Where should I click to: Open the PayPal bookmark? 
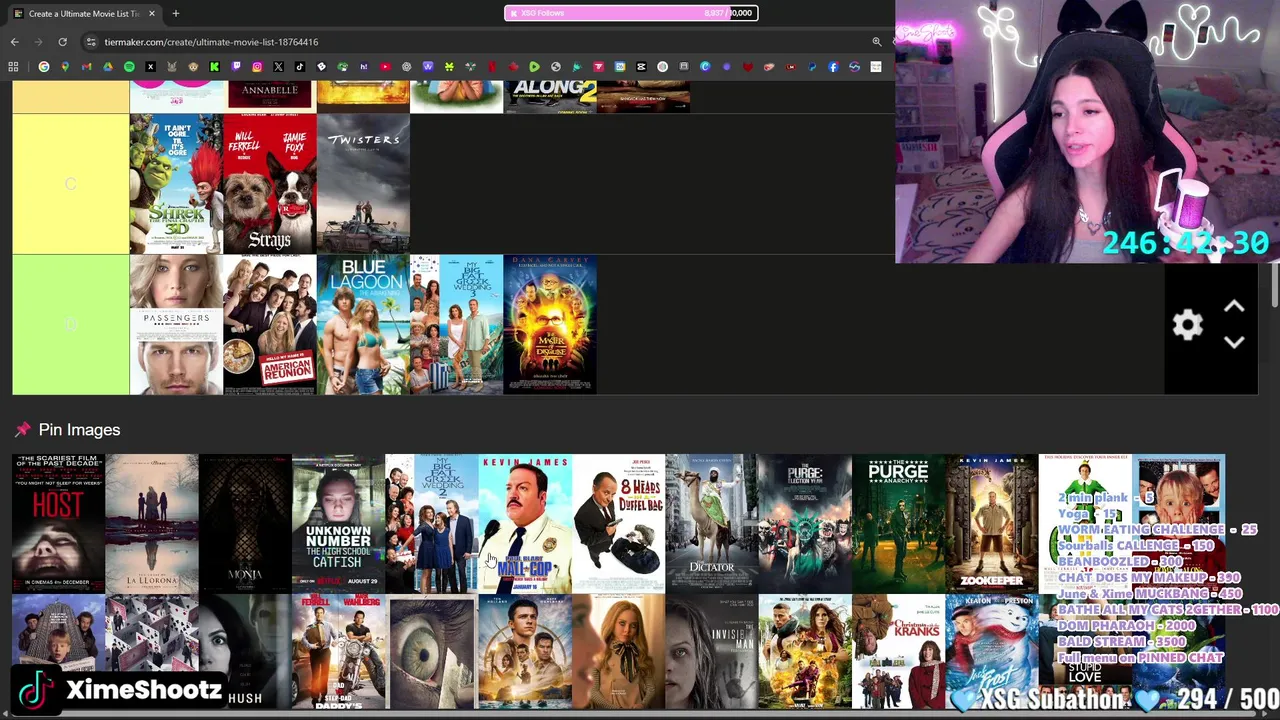[x=811, y=67]
